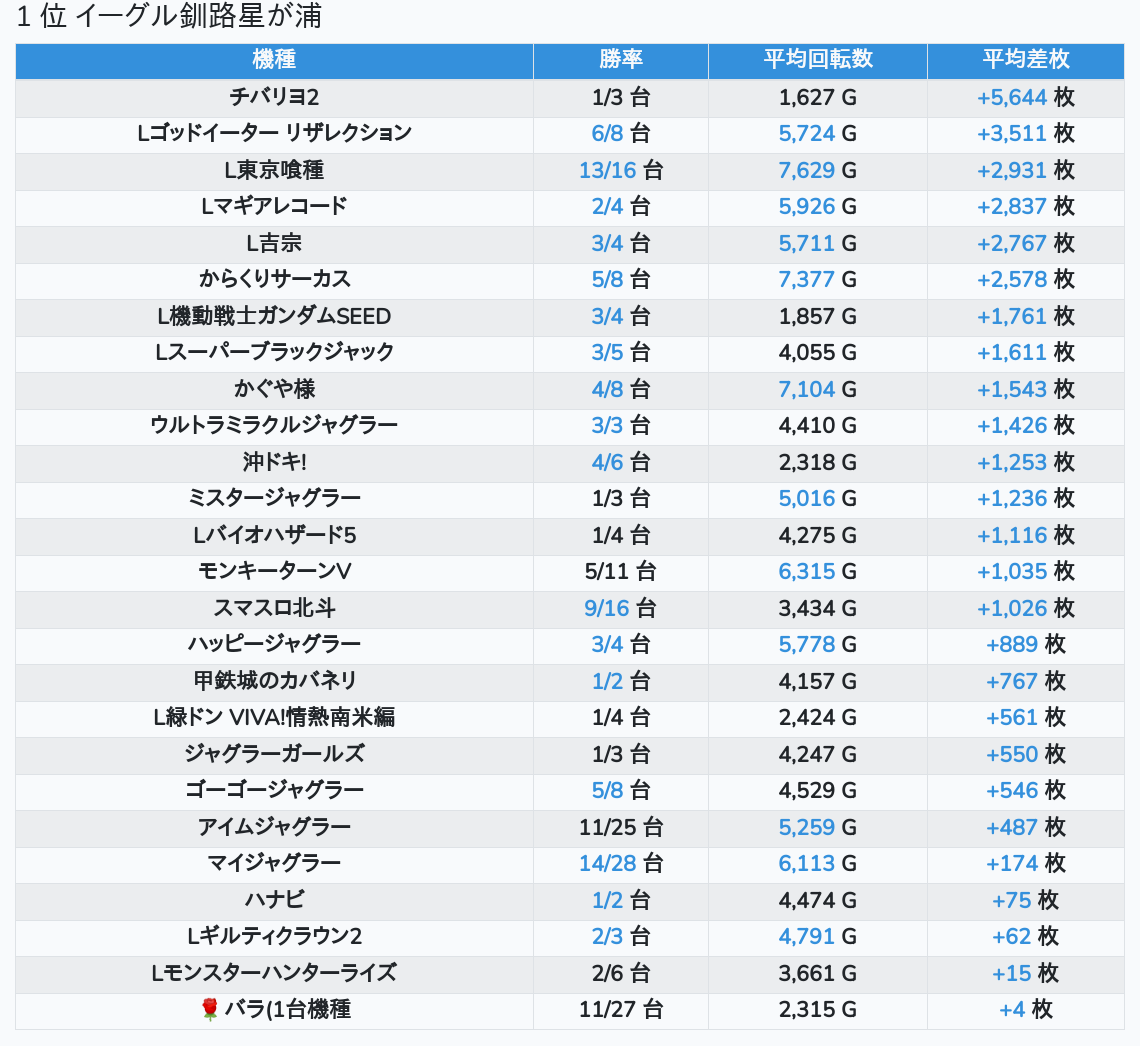Select the Lバイオハザード5 machine name

click(x=274, y=535)
